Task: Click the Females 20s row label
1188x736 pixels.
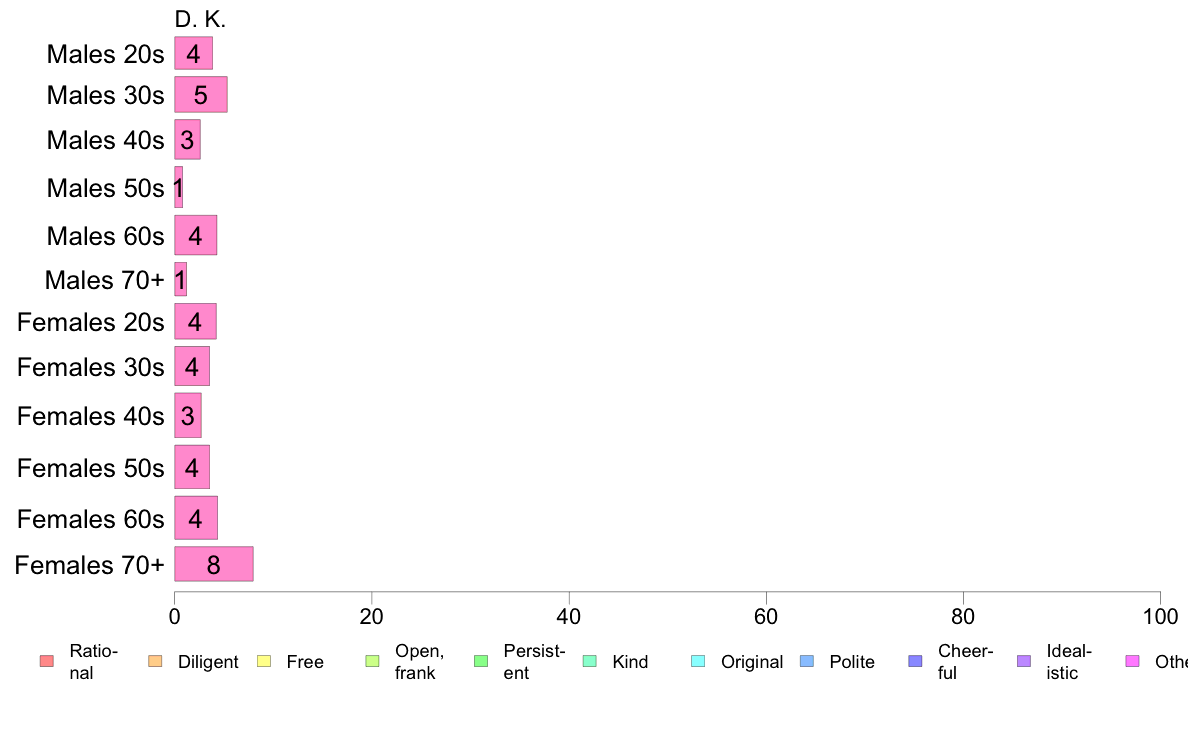Action: point(90,322)
